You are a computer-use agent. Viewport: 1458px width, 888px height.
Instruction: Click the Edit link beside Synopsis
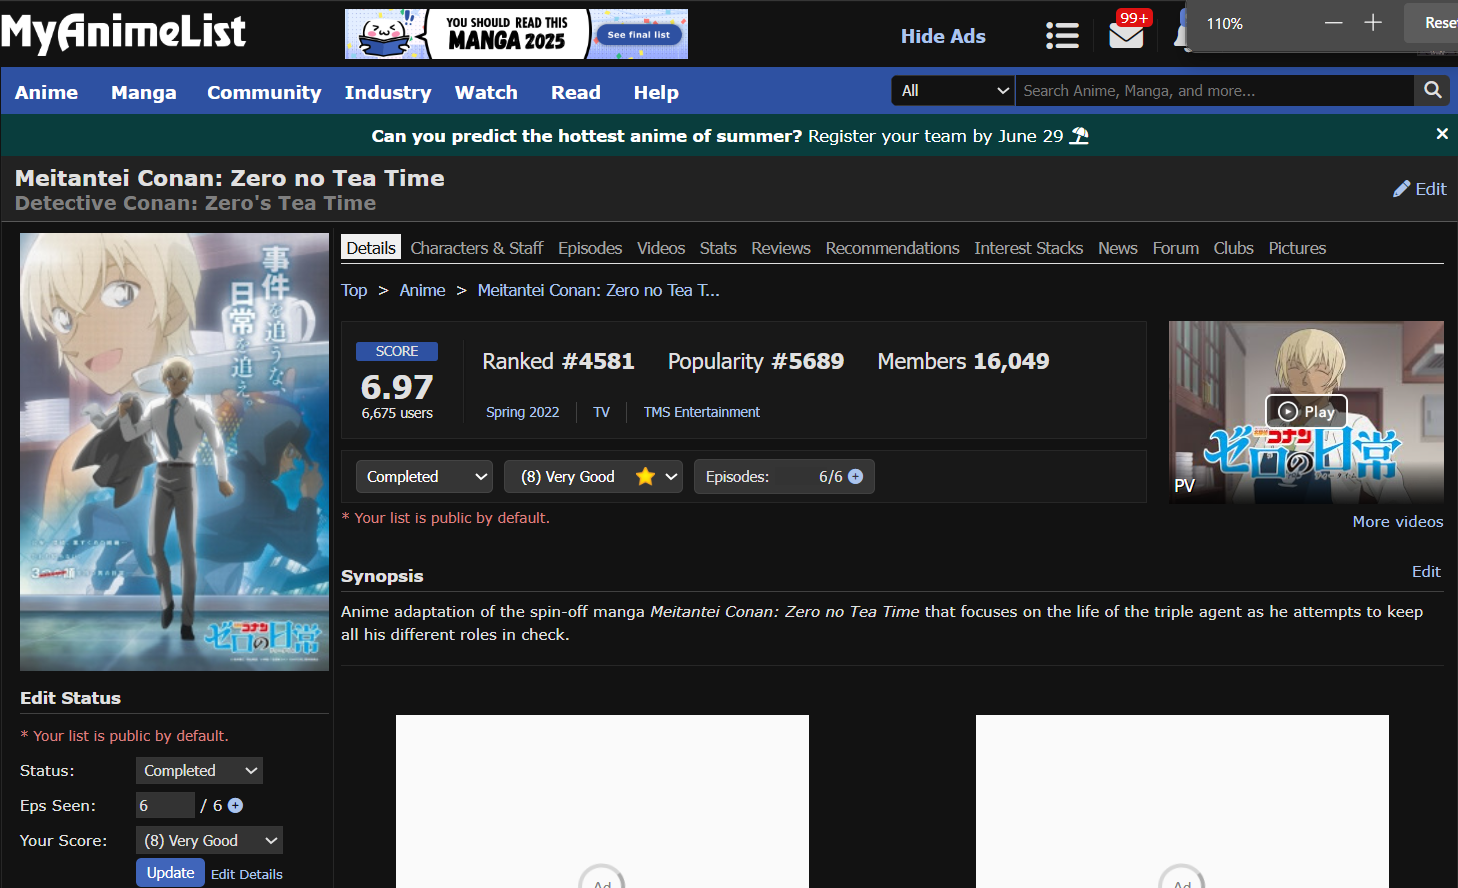coord(1426,572)
